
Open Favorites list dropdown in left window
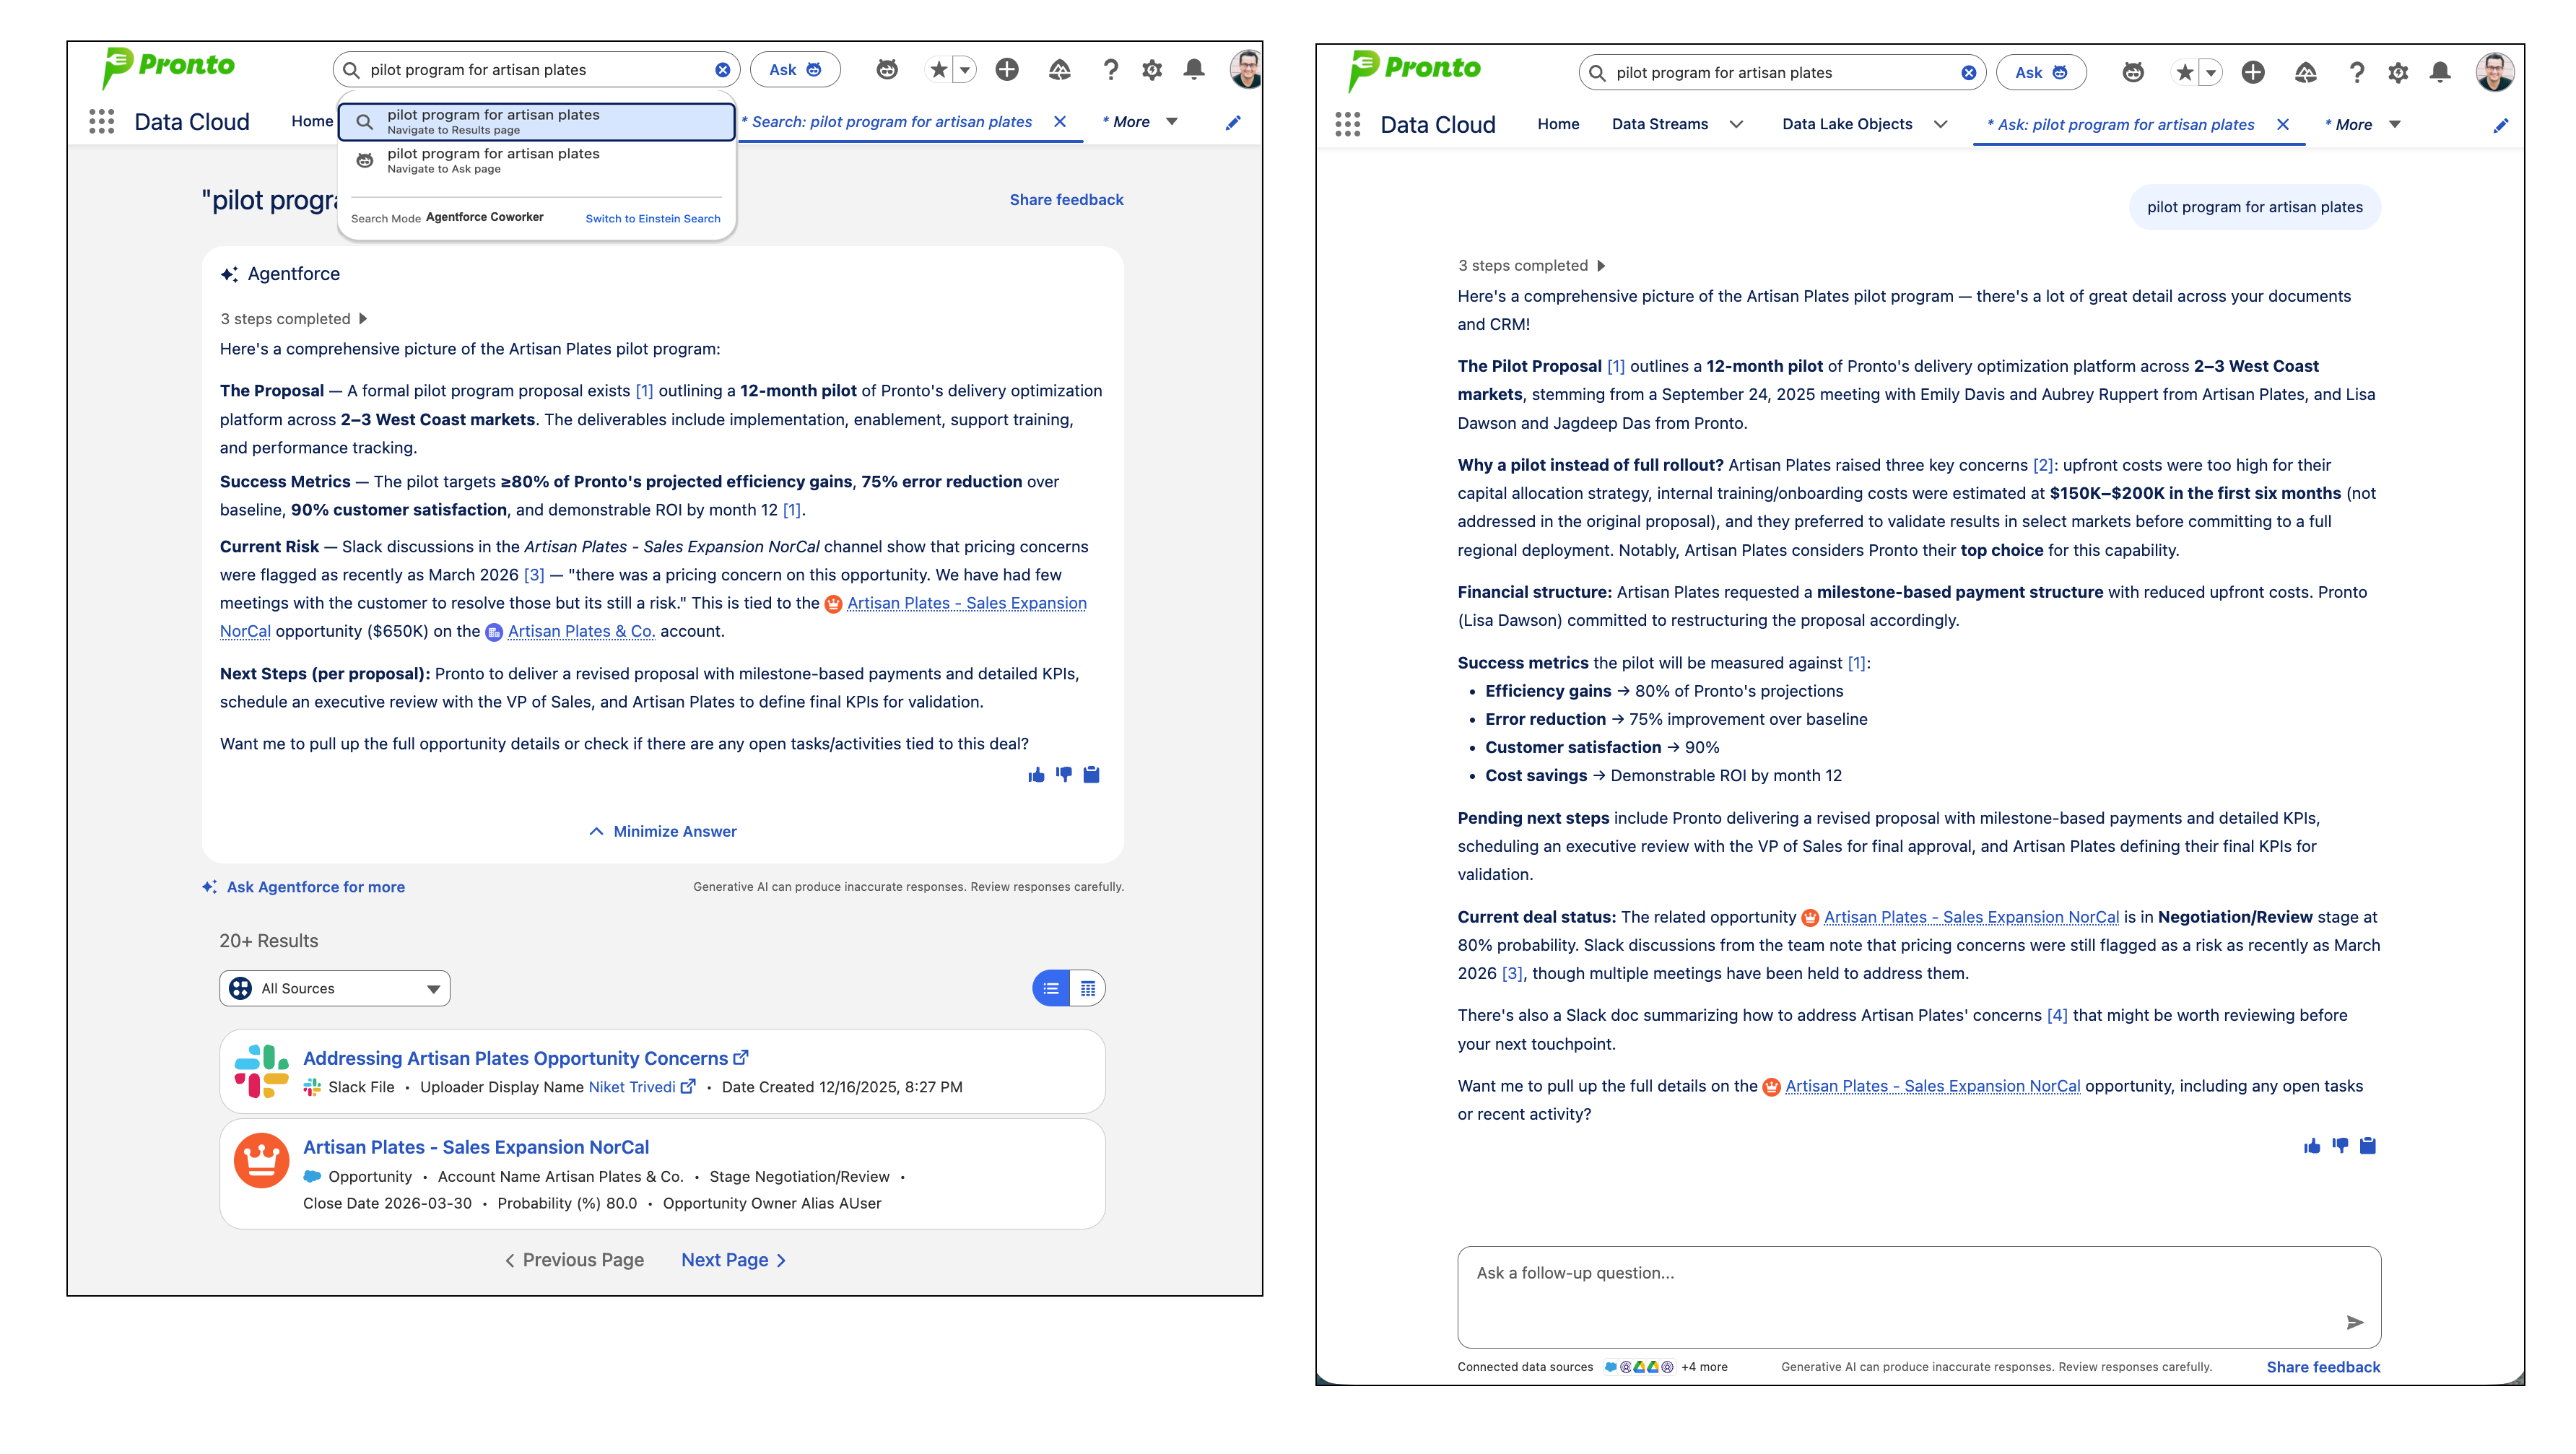click(x=965, y=70)
